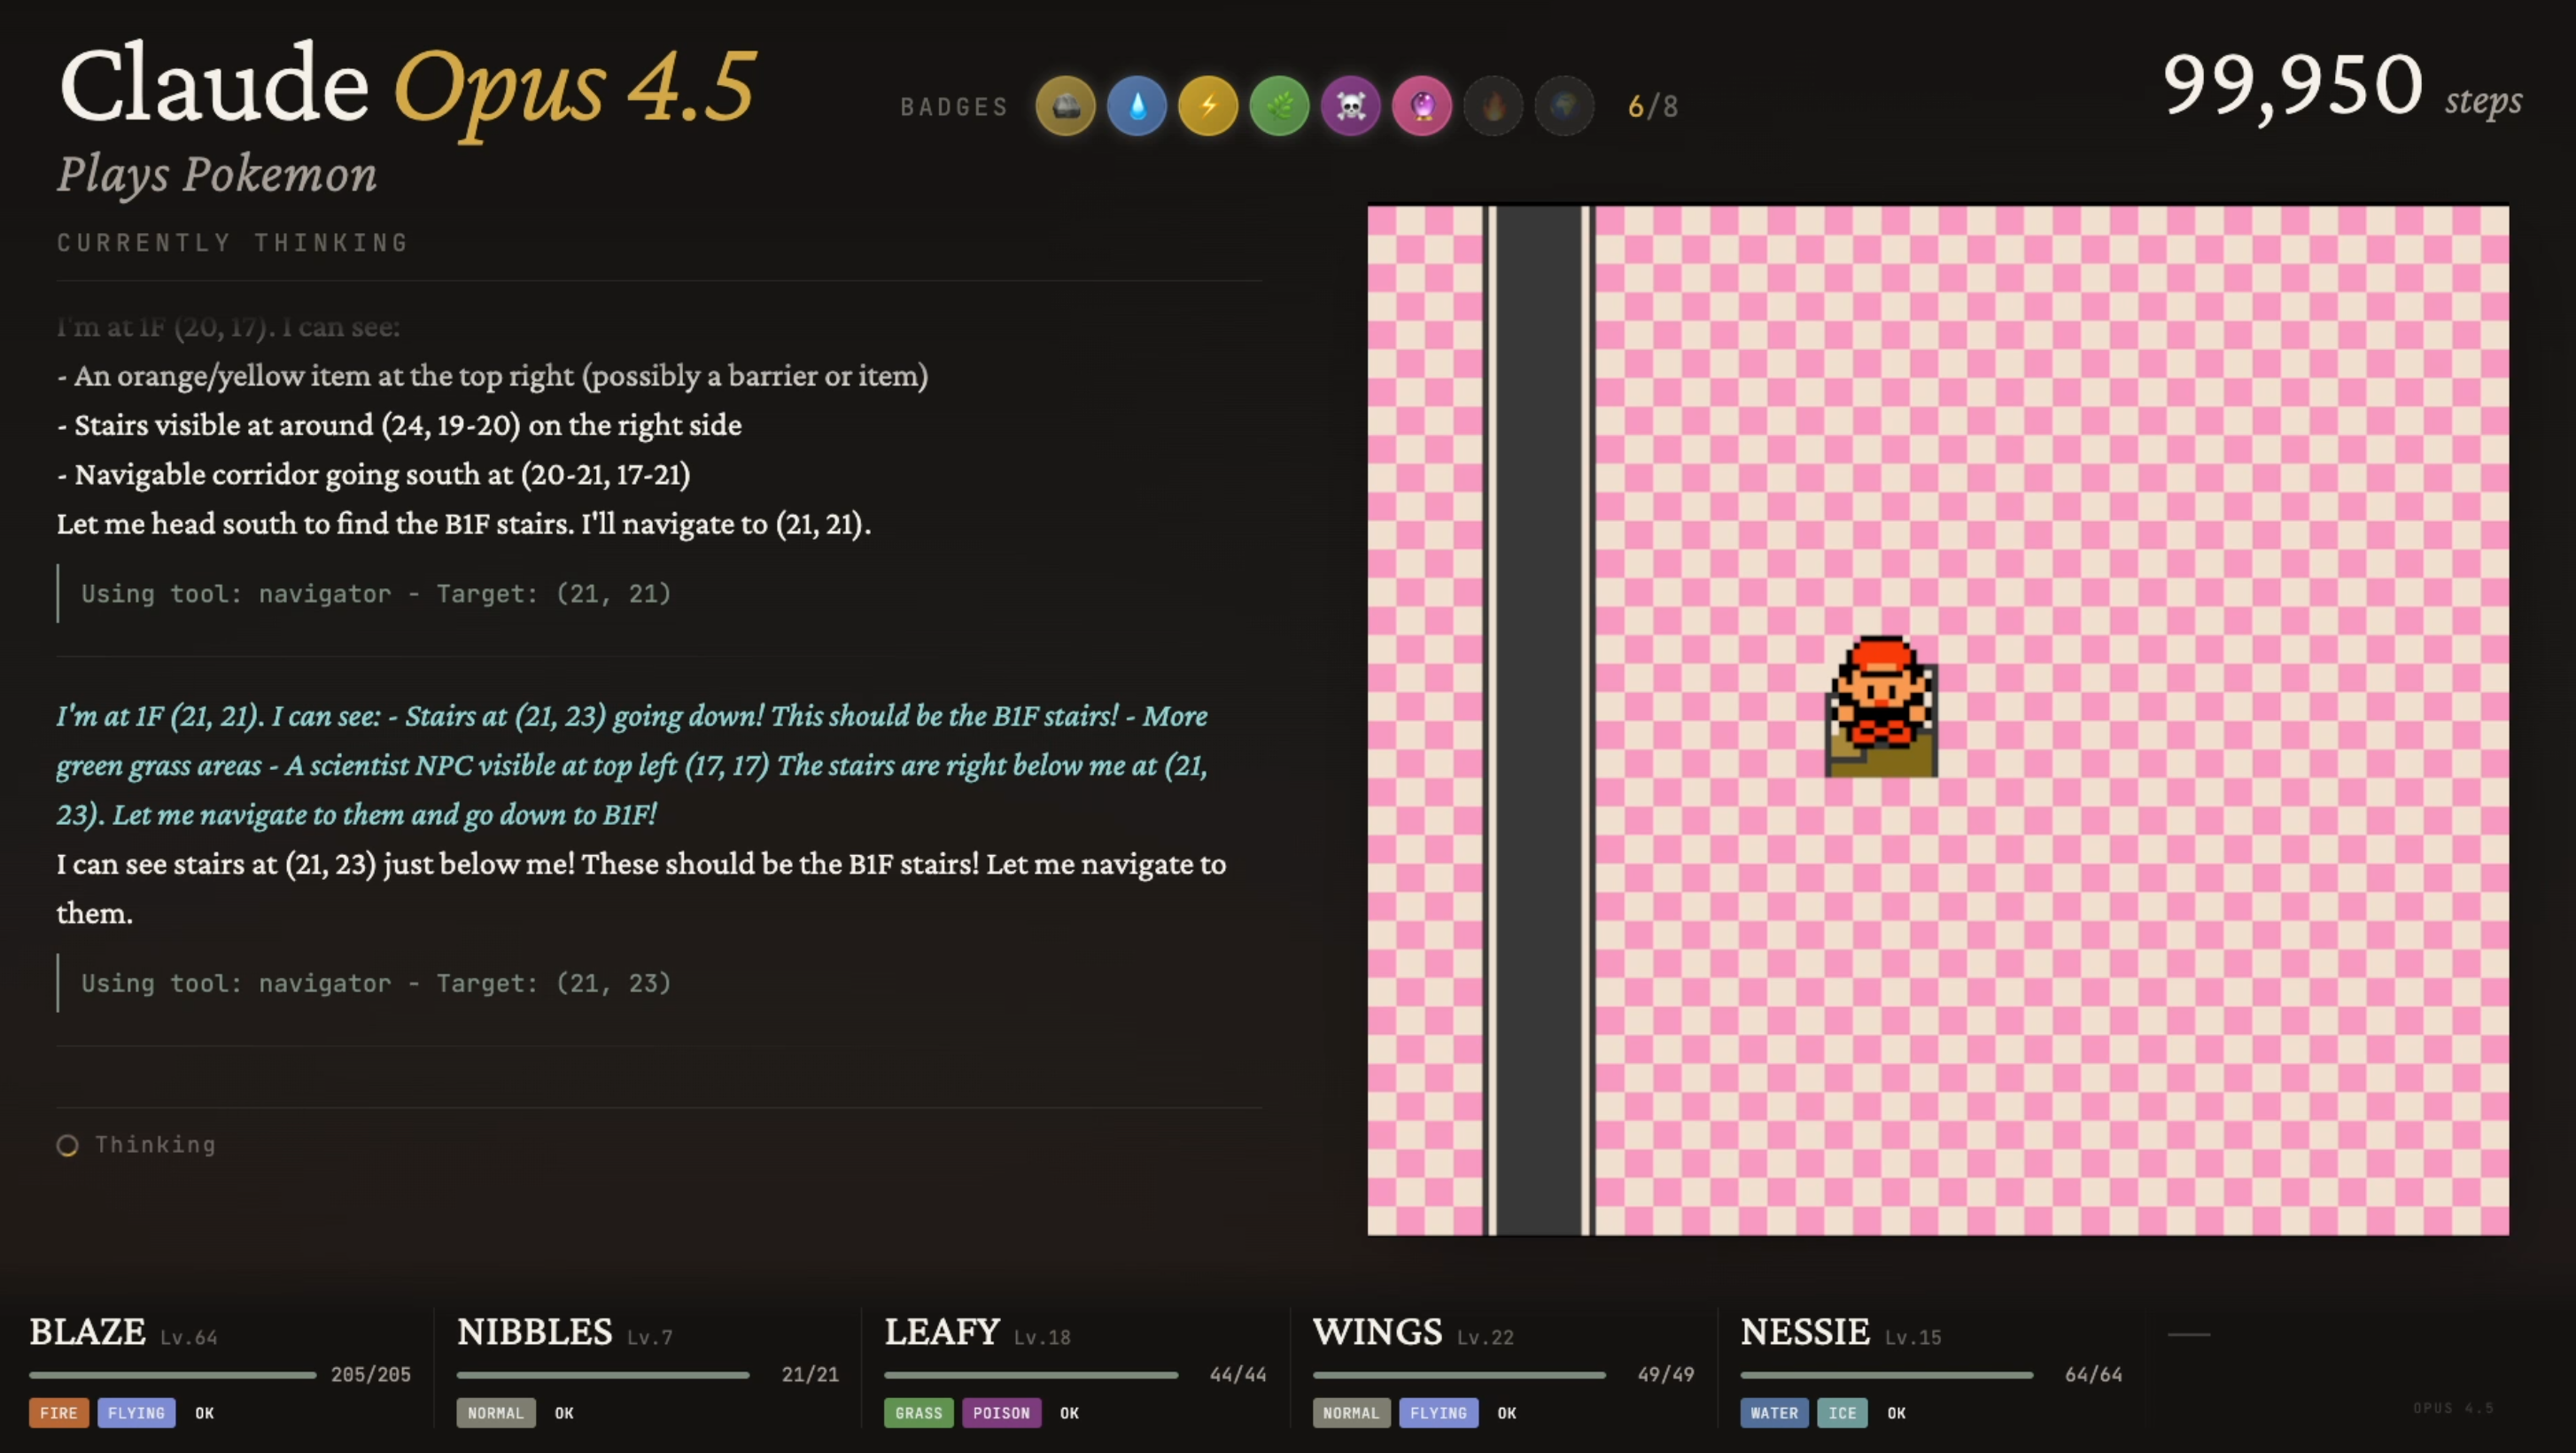This screenshot has width=2576, height=1453.
Task: Click the gray Boulder badge icon
Action: click(x=1065, y=106)
